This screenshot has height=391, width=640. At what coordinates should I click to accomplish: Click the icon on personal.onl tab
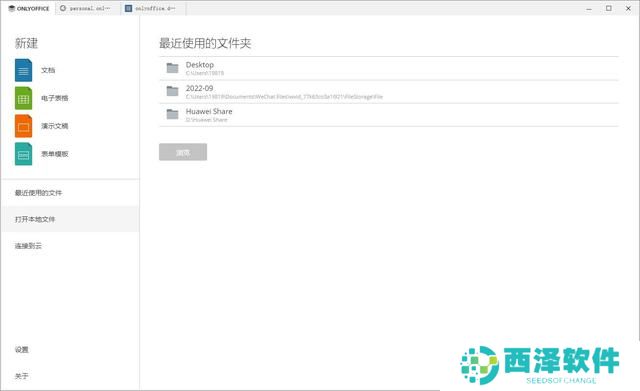[63, 8]
